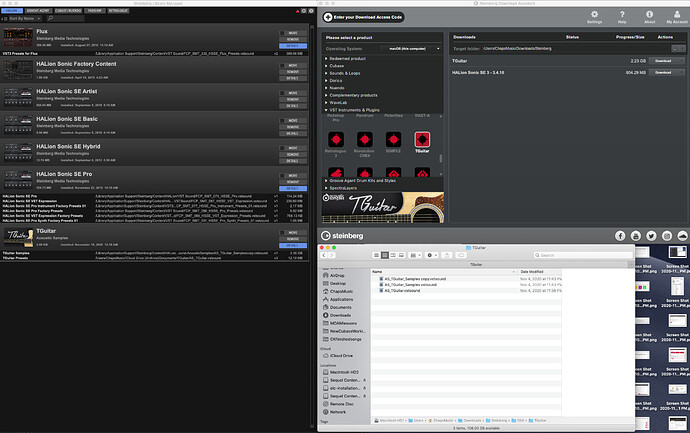Click Enter your Download Access Code
The height and width of the screenshot is (433, 690).
(x=363, y=17)
